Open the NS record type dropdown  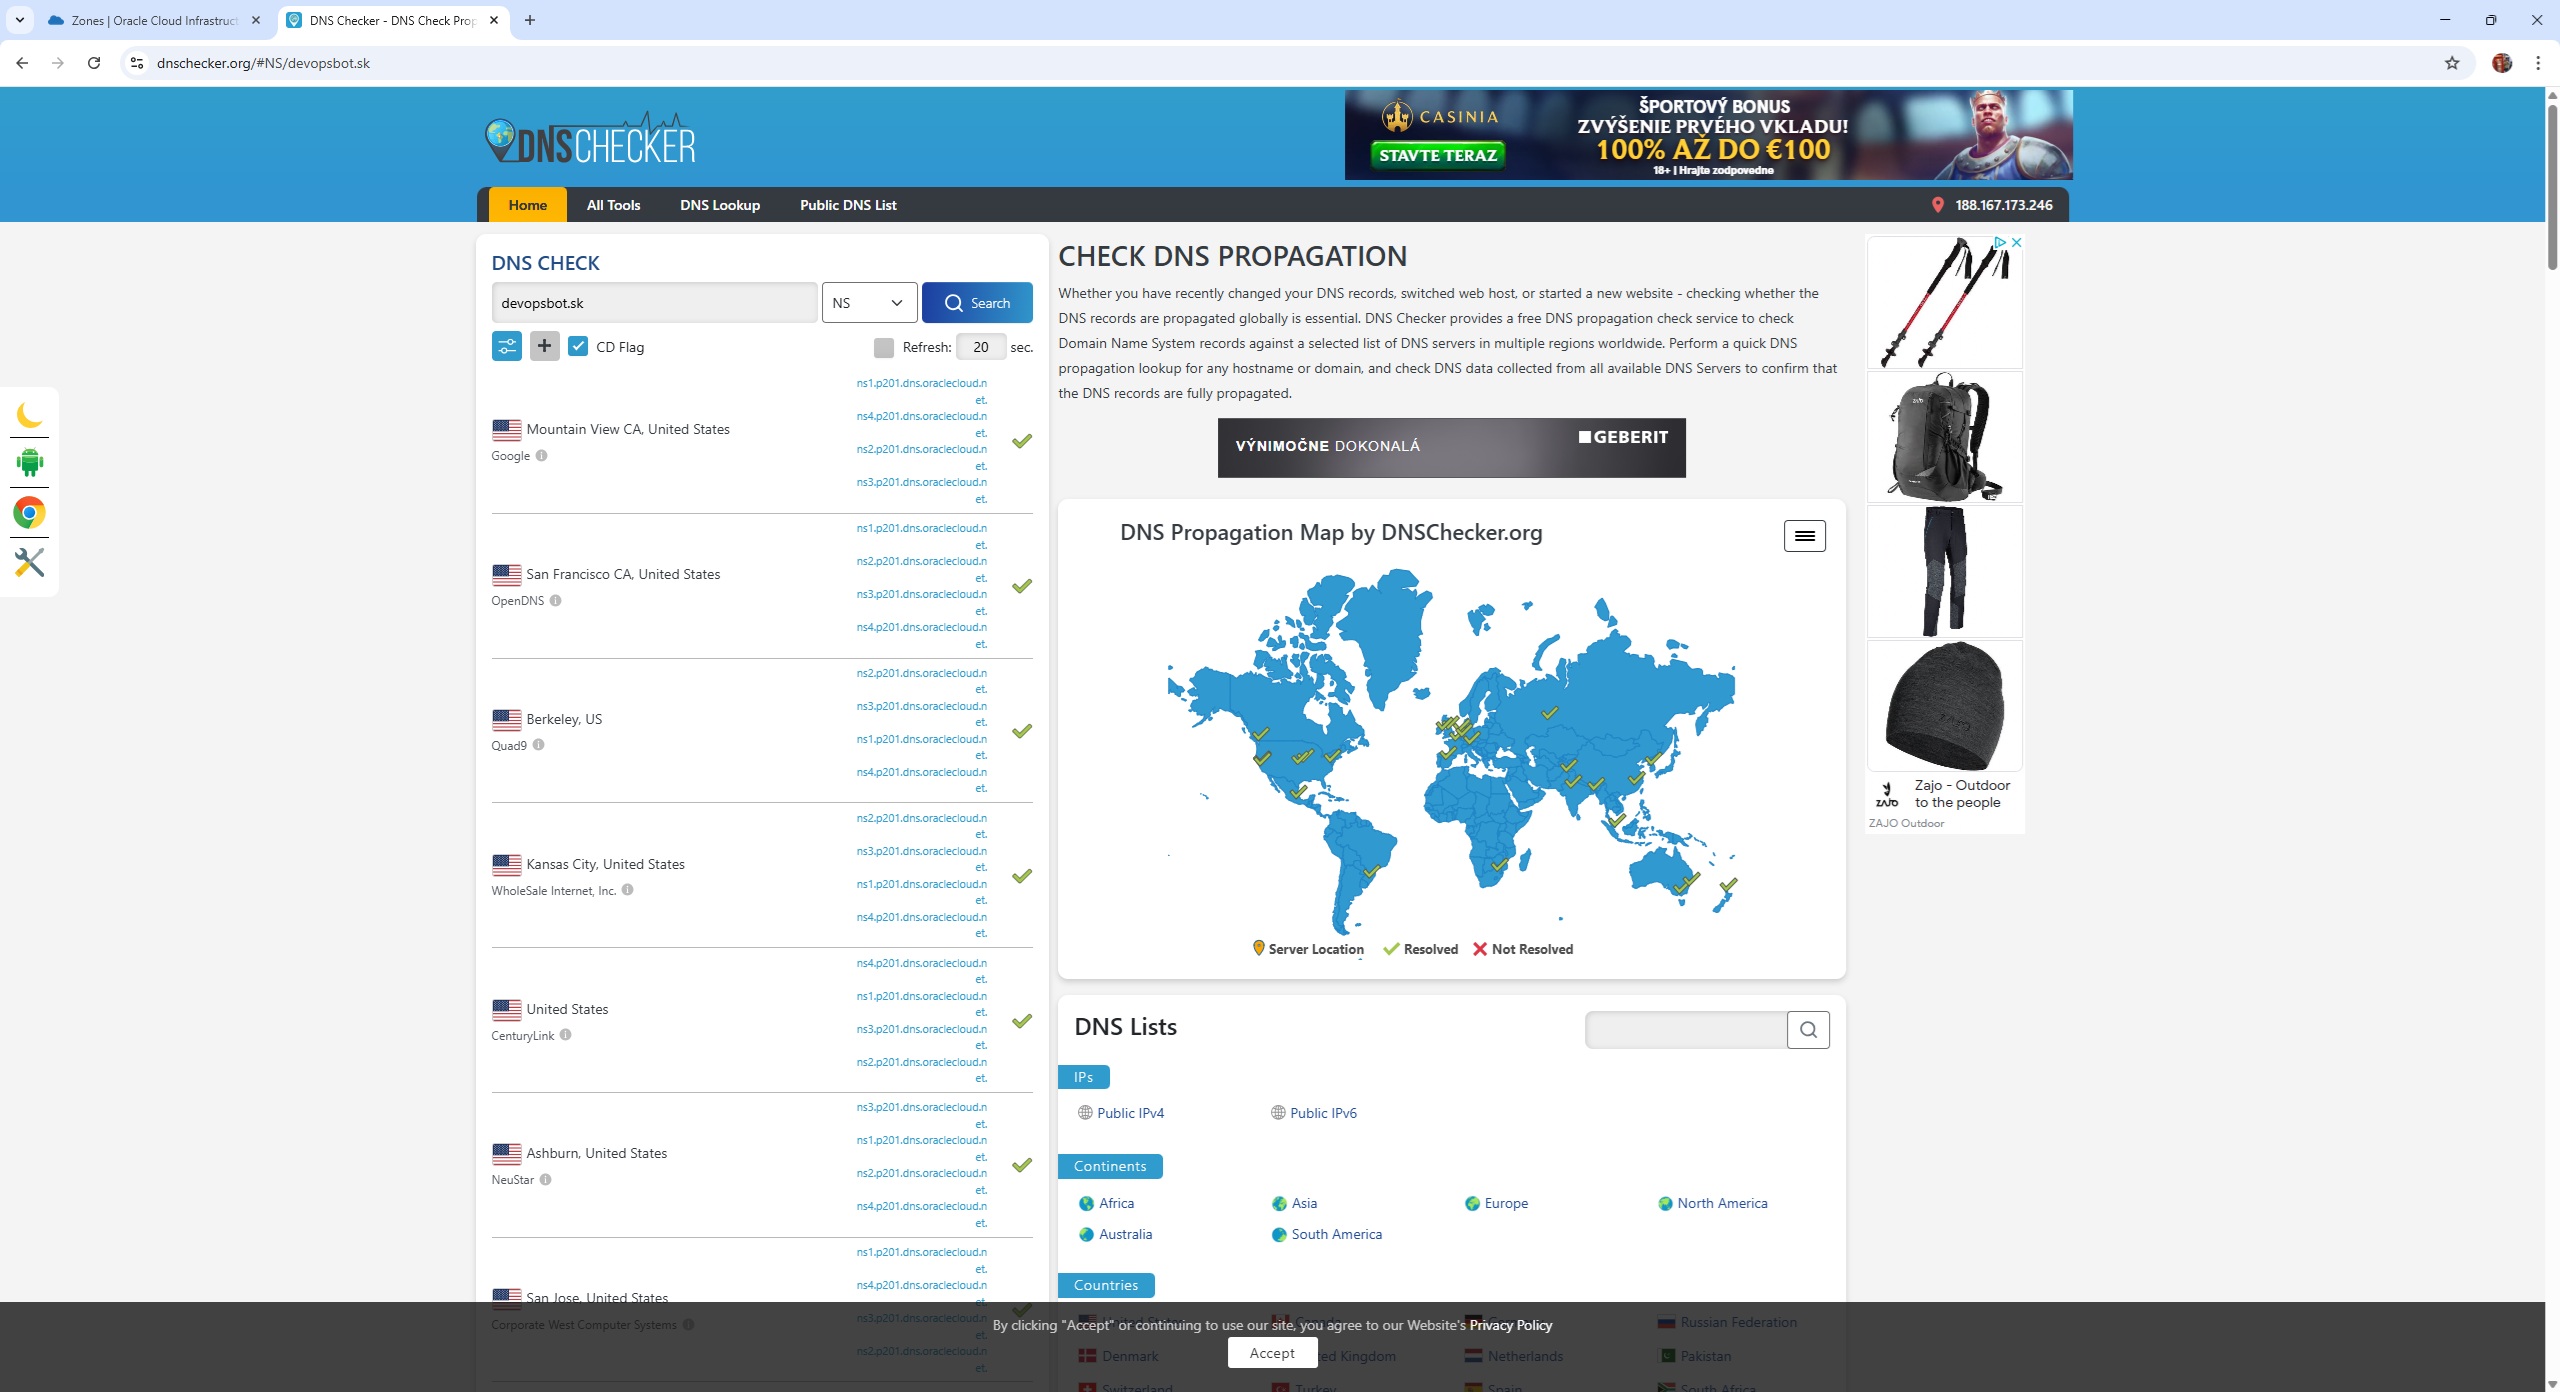pyautogui.click(x=869, y=303)
